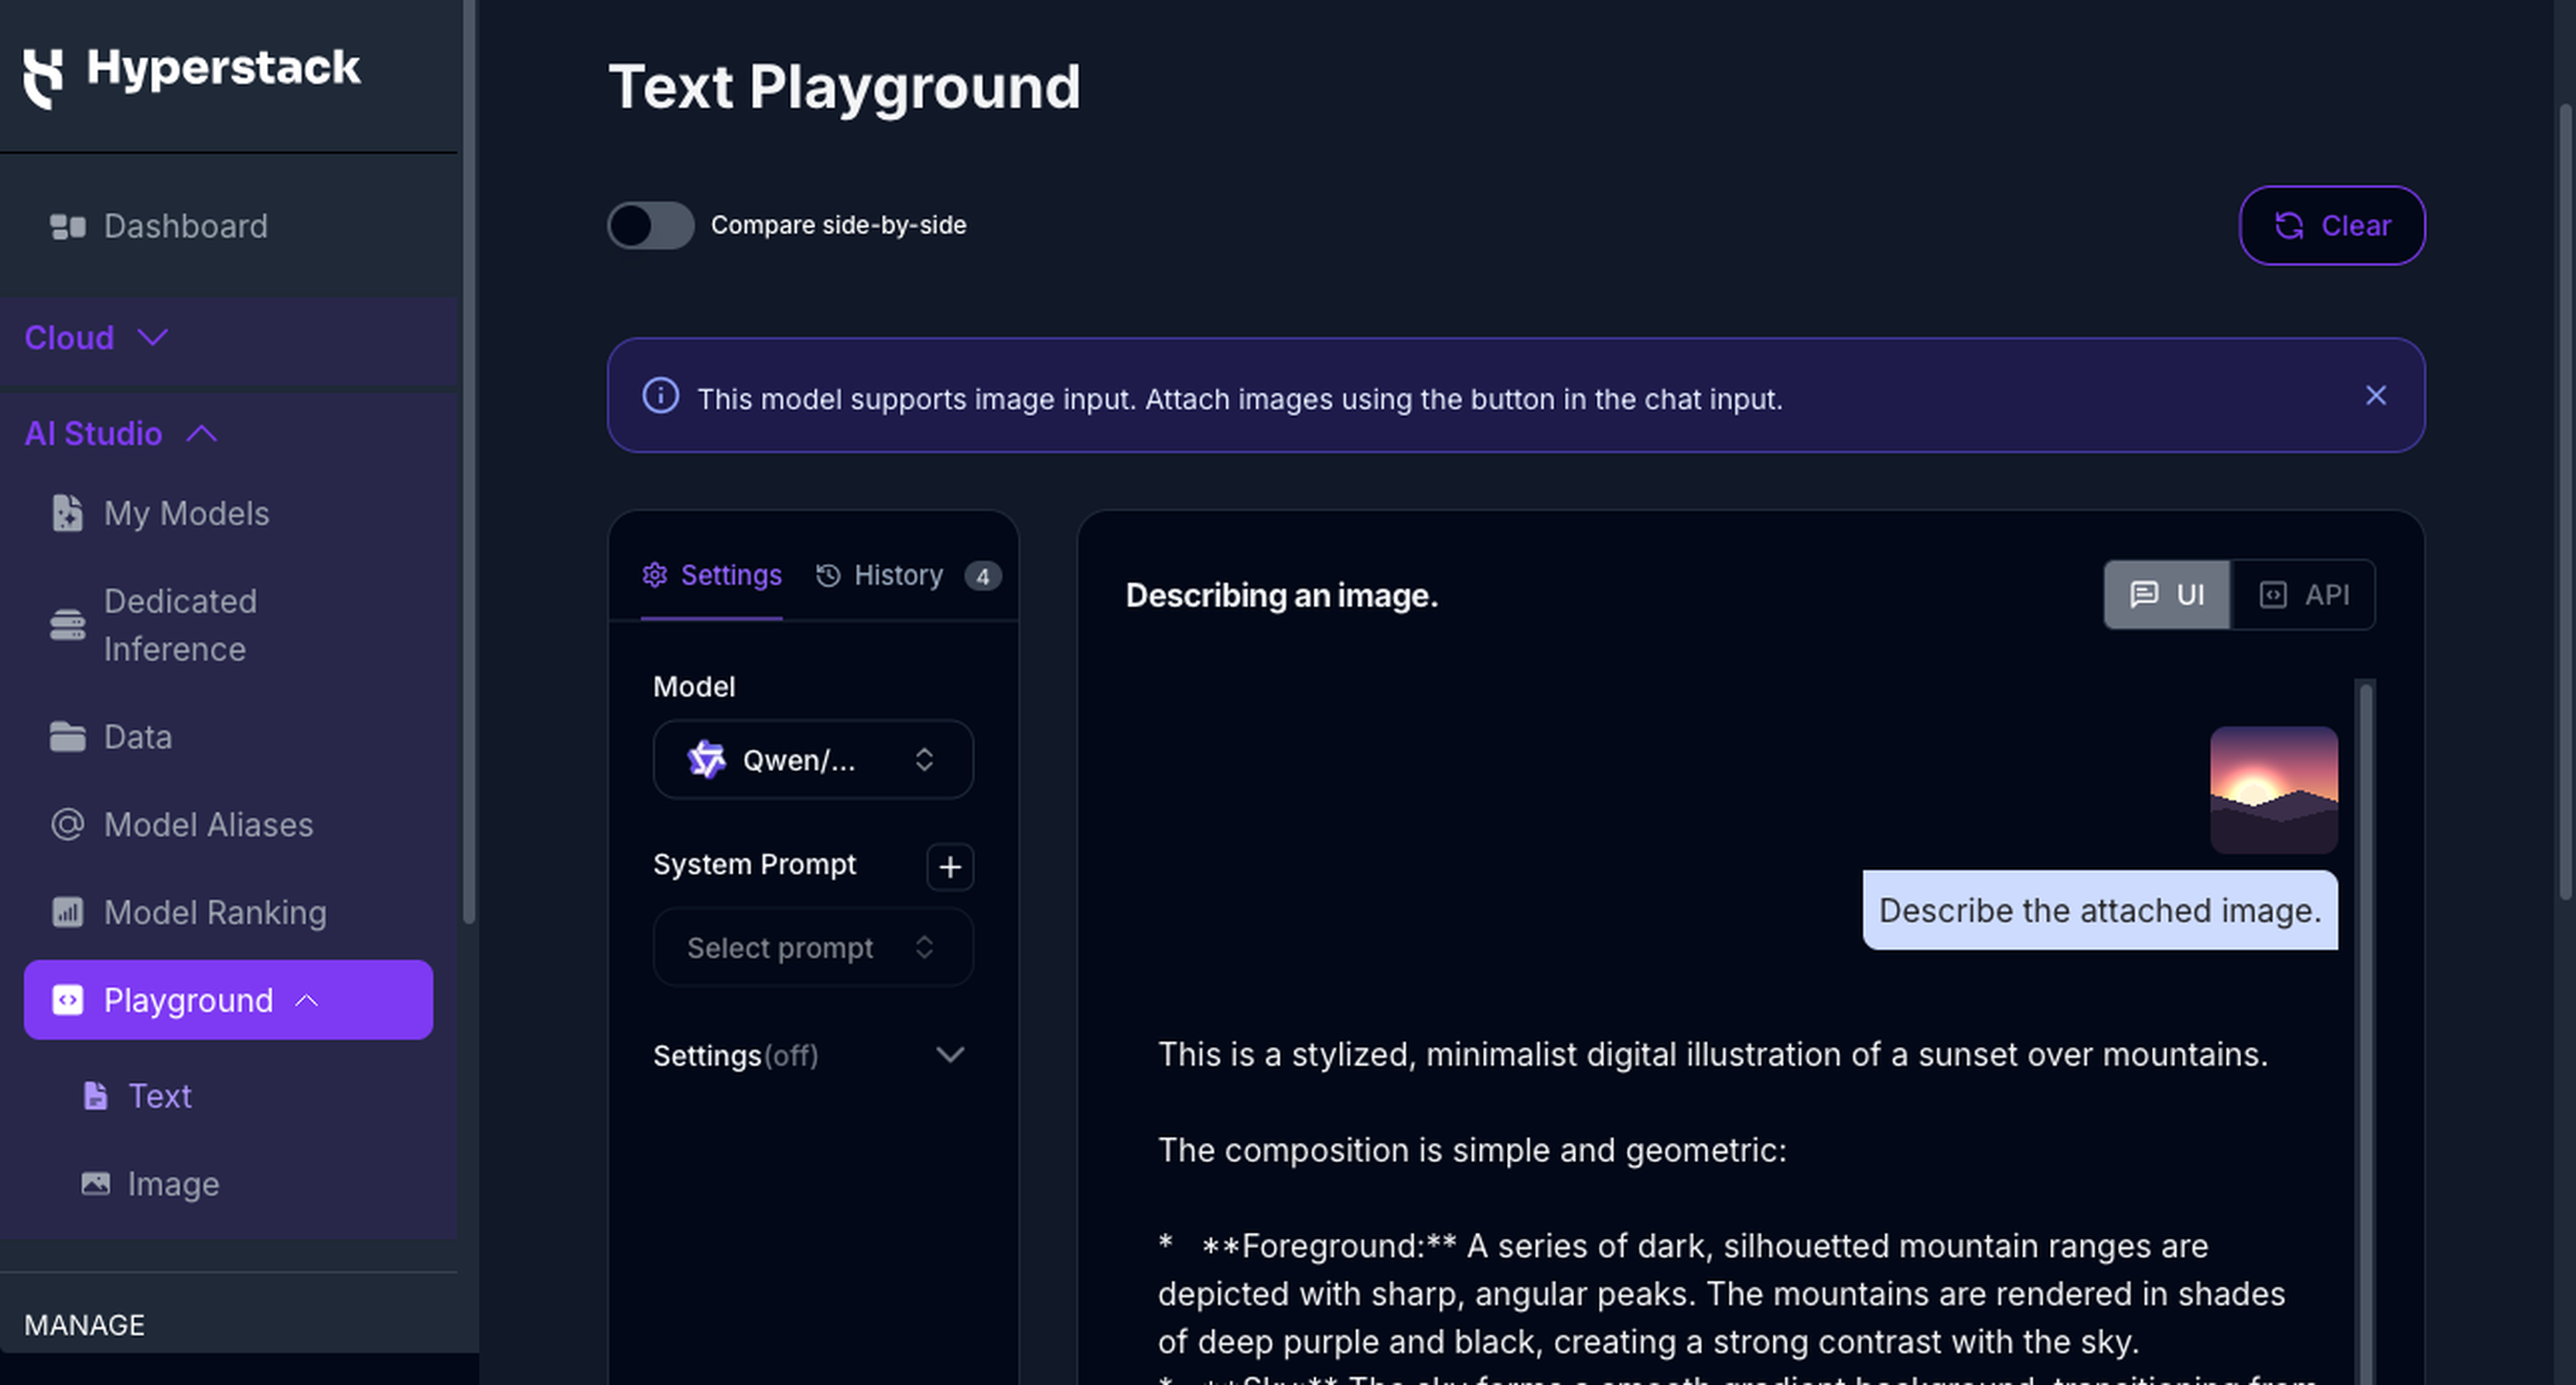Viewport: 2576px width, 1385px height.
Task: Dismiss the image input info banner
Action: click(2376, 396)
